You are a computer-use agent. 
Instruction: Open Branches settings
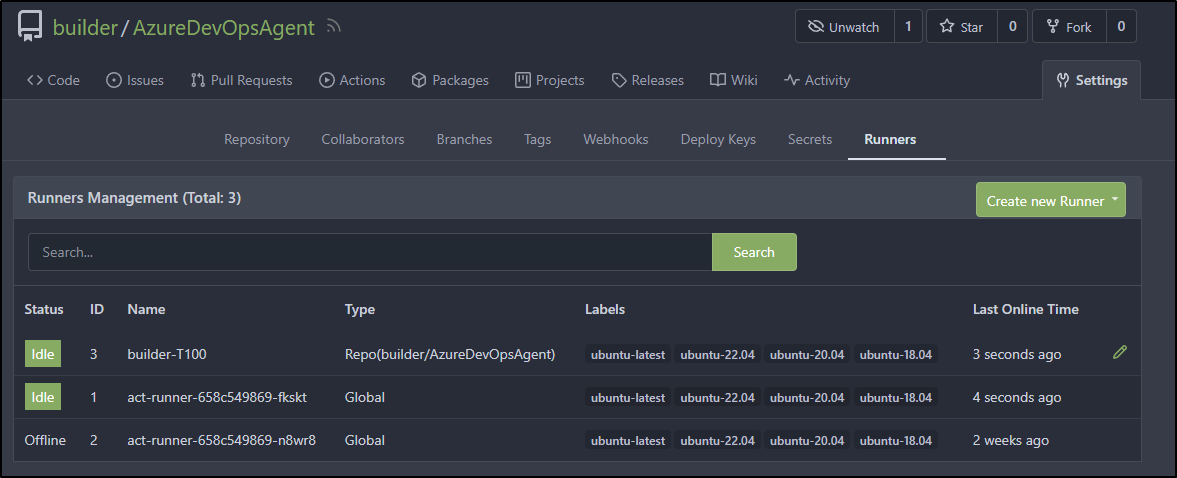465,140
